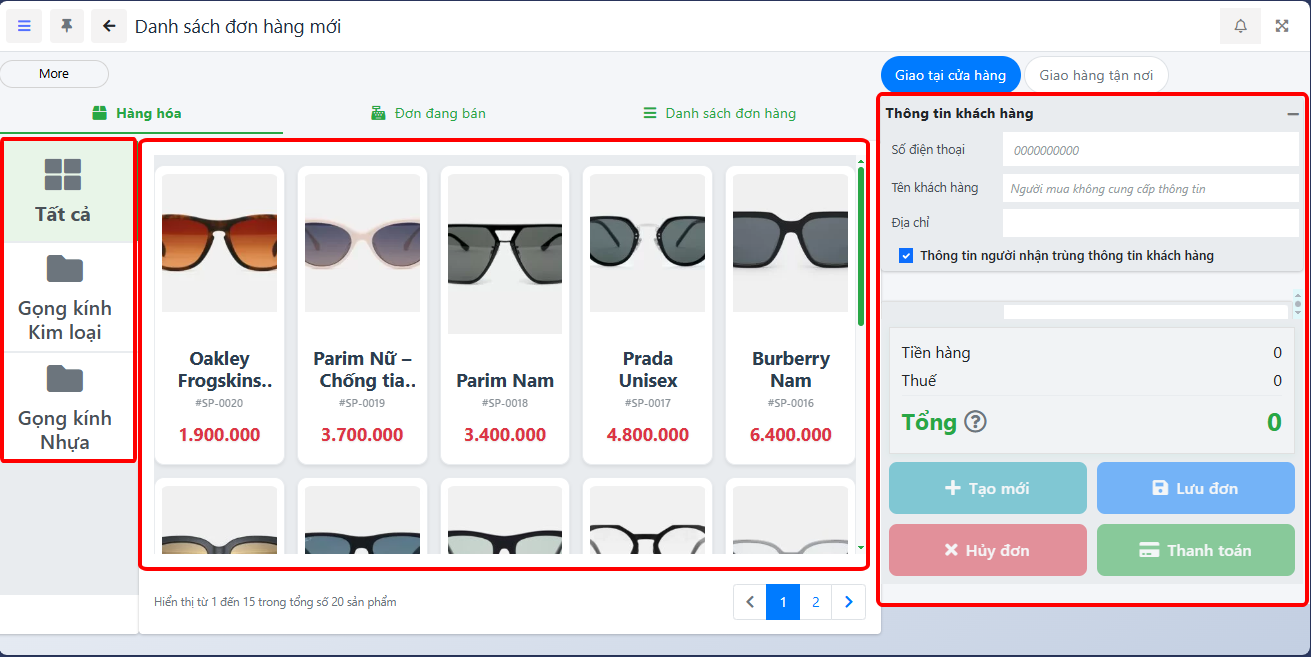Switch to the 'Danh sách đơn hàng' tab
The width and height of the screenshot is (1311, 657).
click(x=719, y=113)
